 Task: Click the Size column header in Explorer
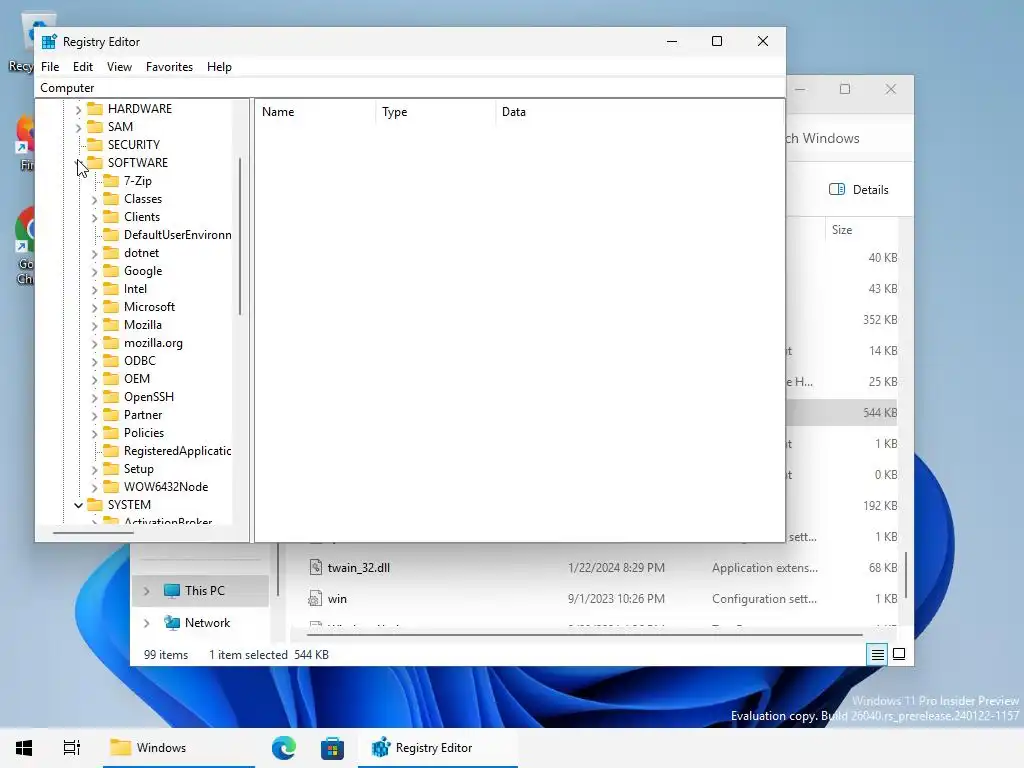[x=842, y=230]
